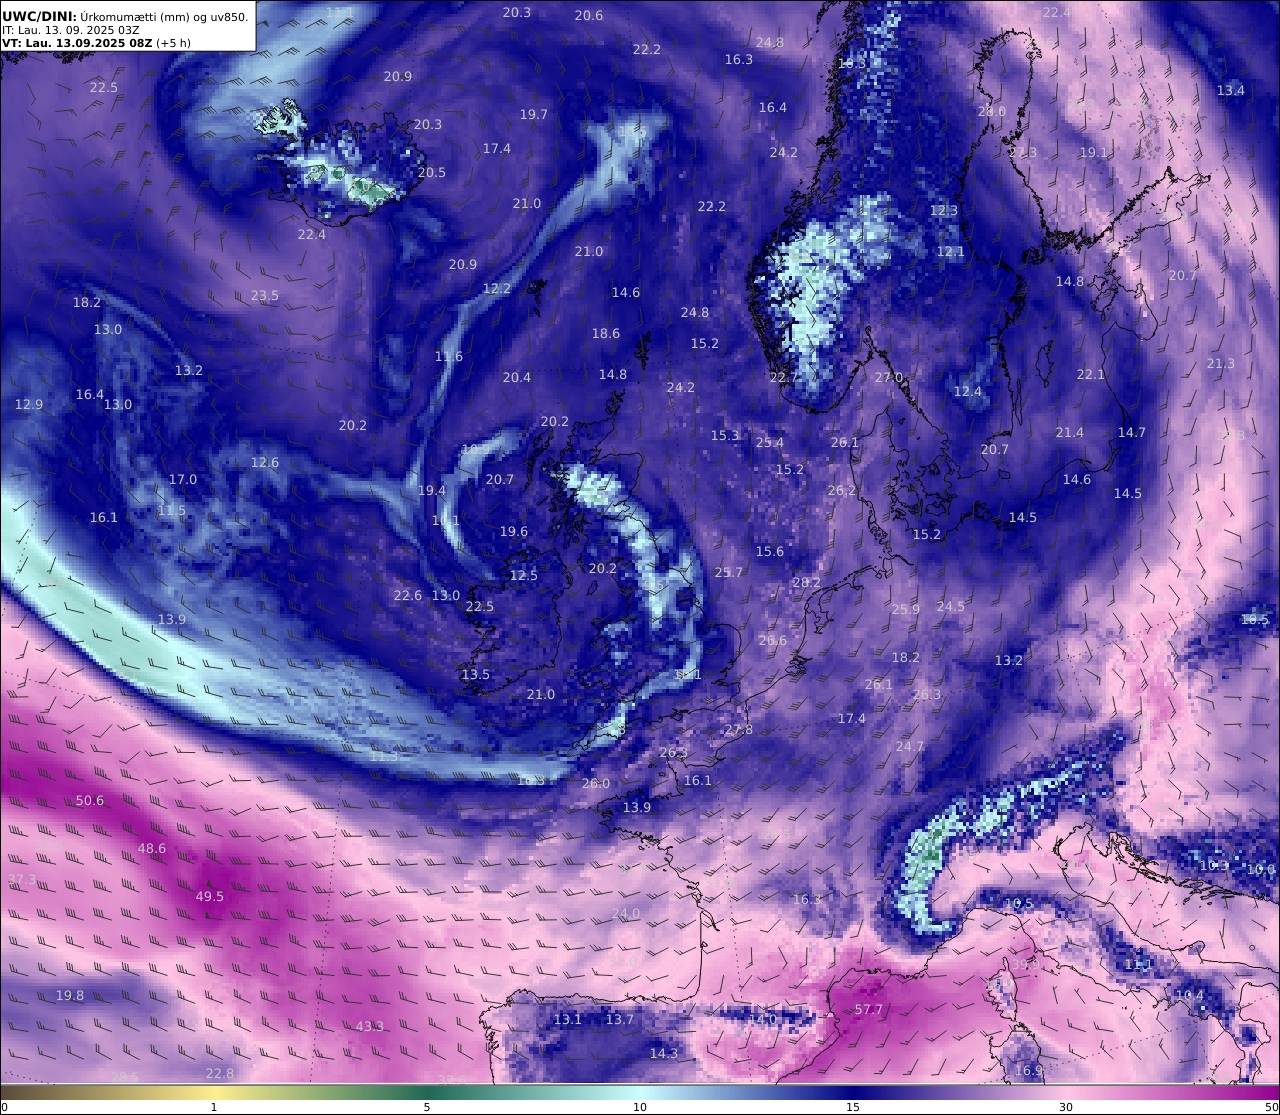The height and width of the screenshot is (1115, 1280).
Task: Click the map value '10.5'
Action: tap(1019, 904)
